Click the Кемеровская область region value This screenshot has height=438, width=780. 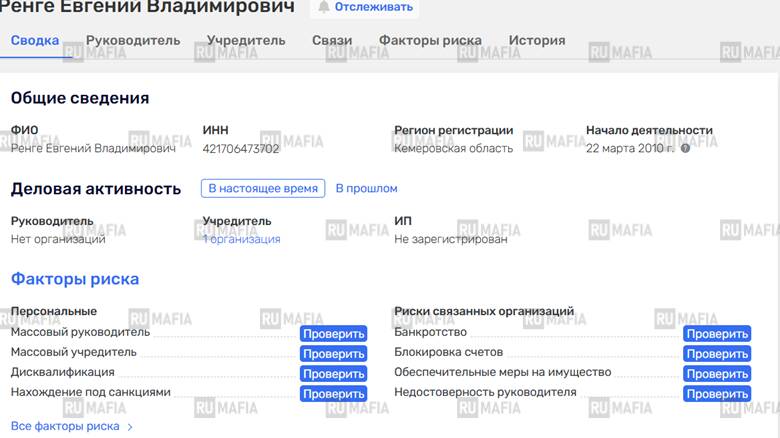(x=453, y=148)
